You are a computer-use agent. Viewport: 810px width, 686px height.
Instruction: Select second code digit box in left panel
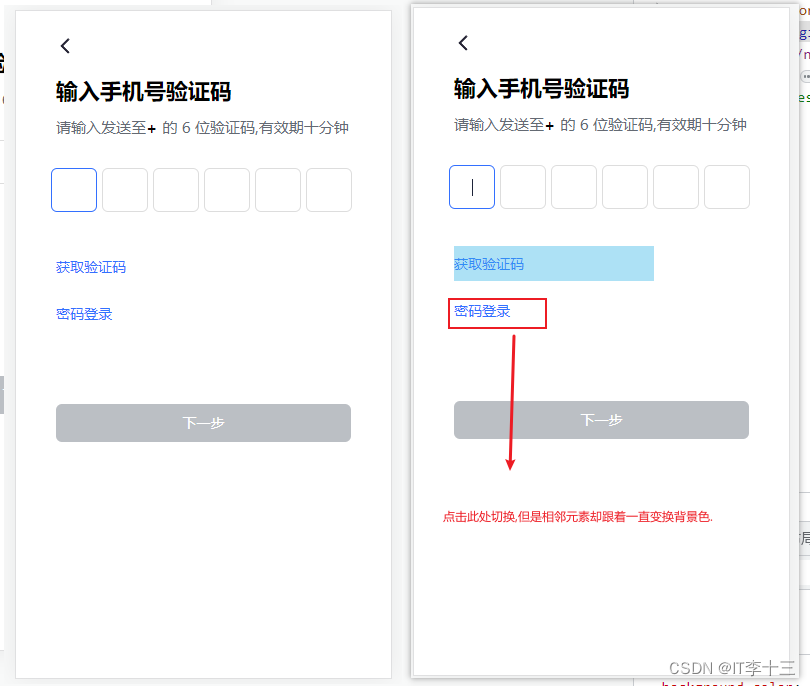(125, 190)
